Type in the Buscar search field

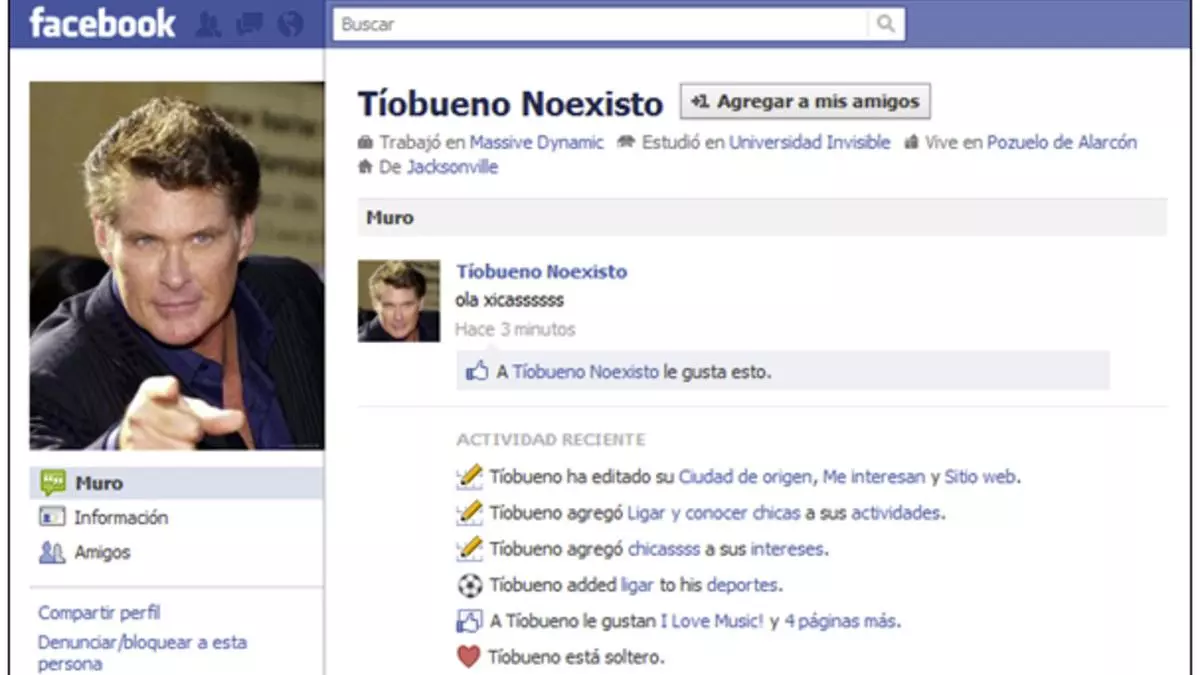pyautogui.click(x=600, y=25)
